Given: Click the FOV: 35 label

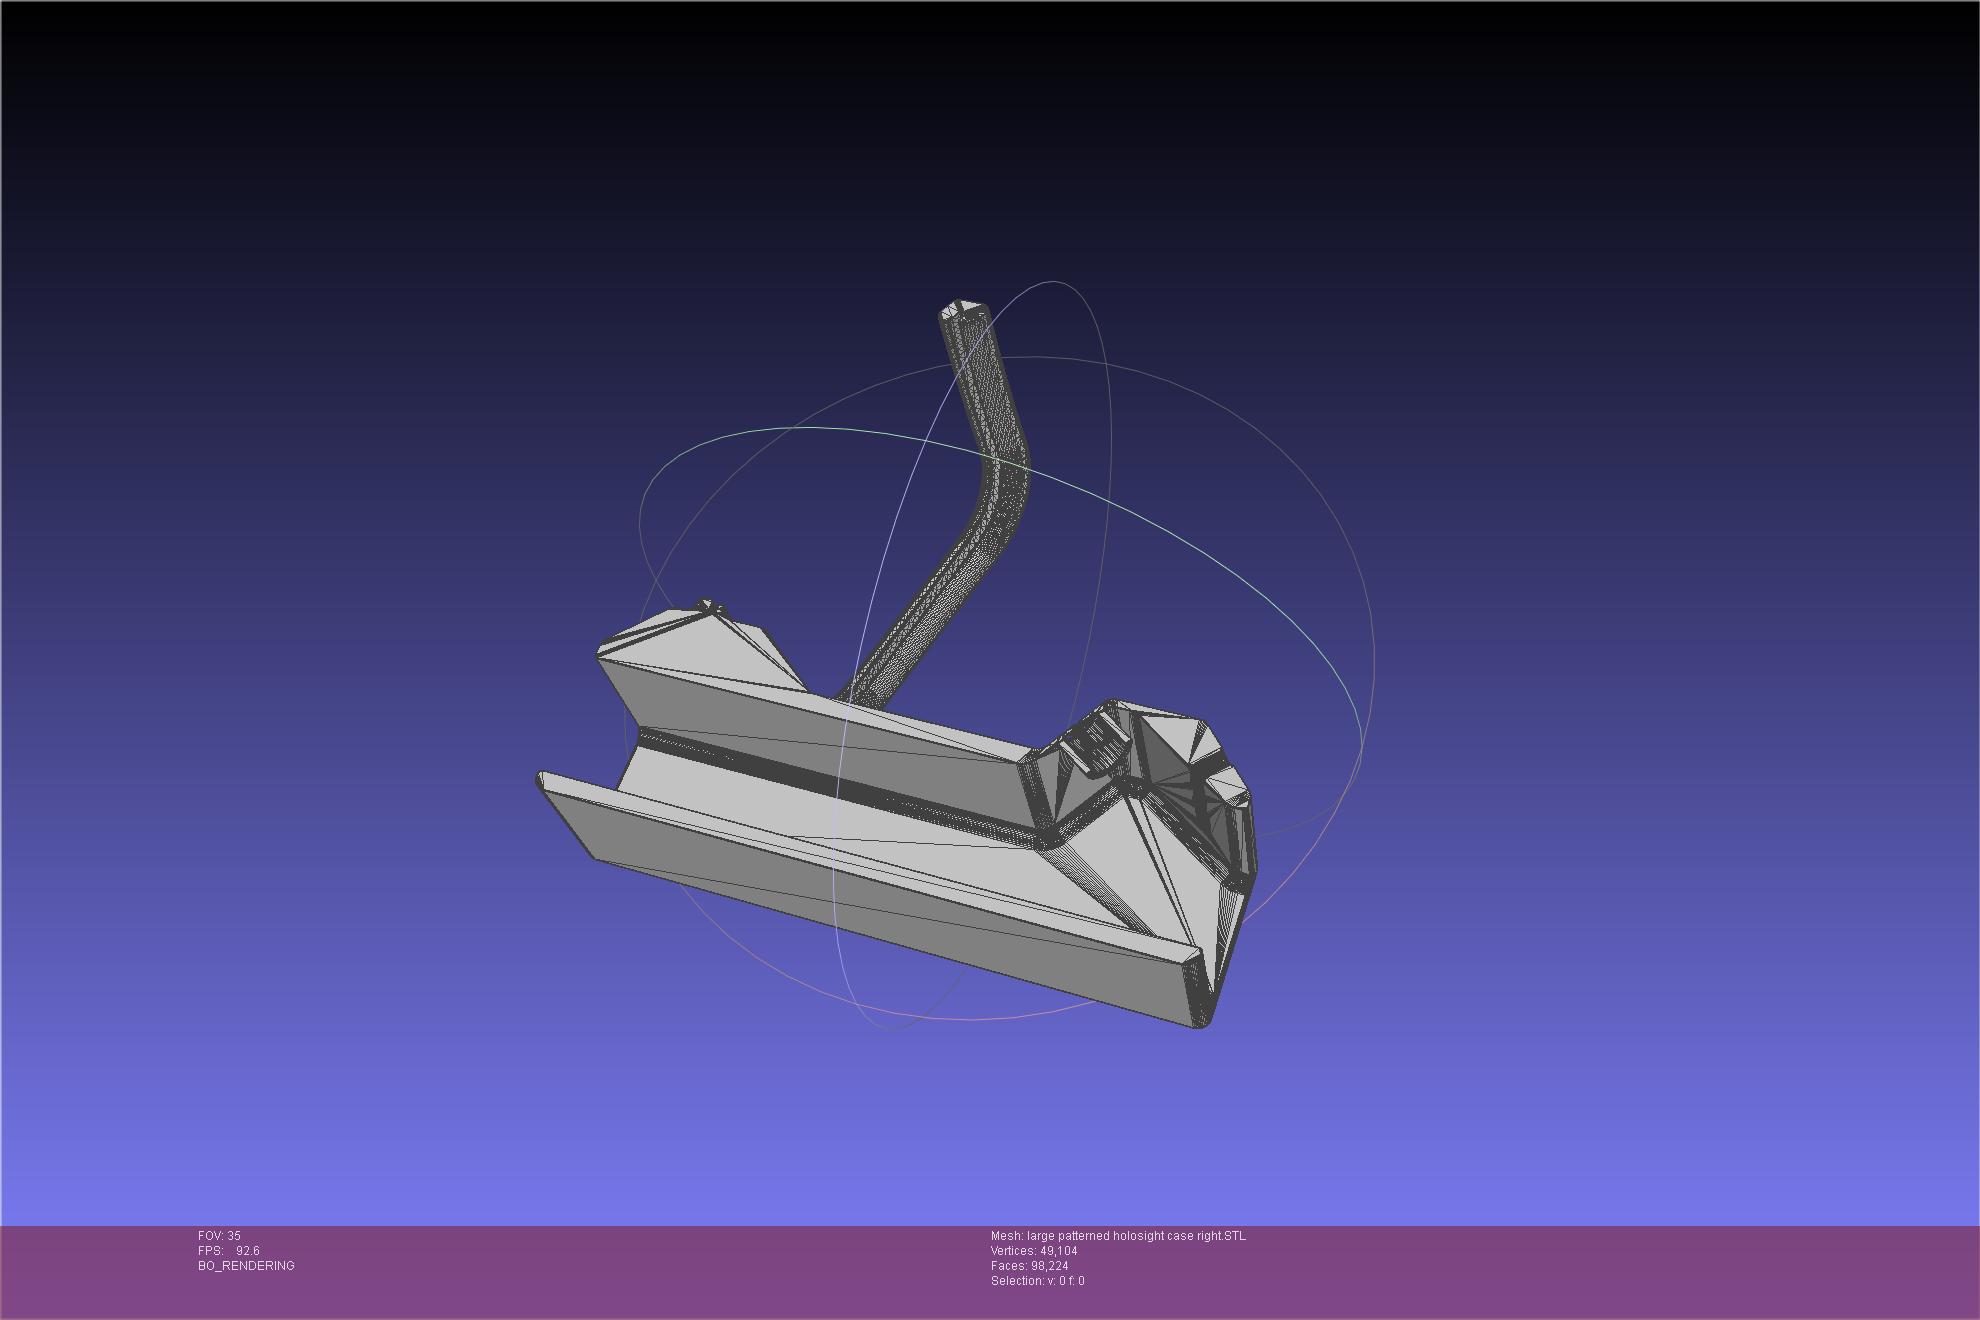Looking at the screenshot, I should [x=219, y=1236].
